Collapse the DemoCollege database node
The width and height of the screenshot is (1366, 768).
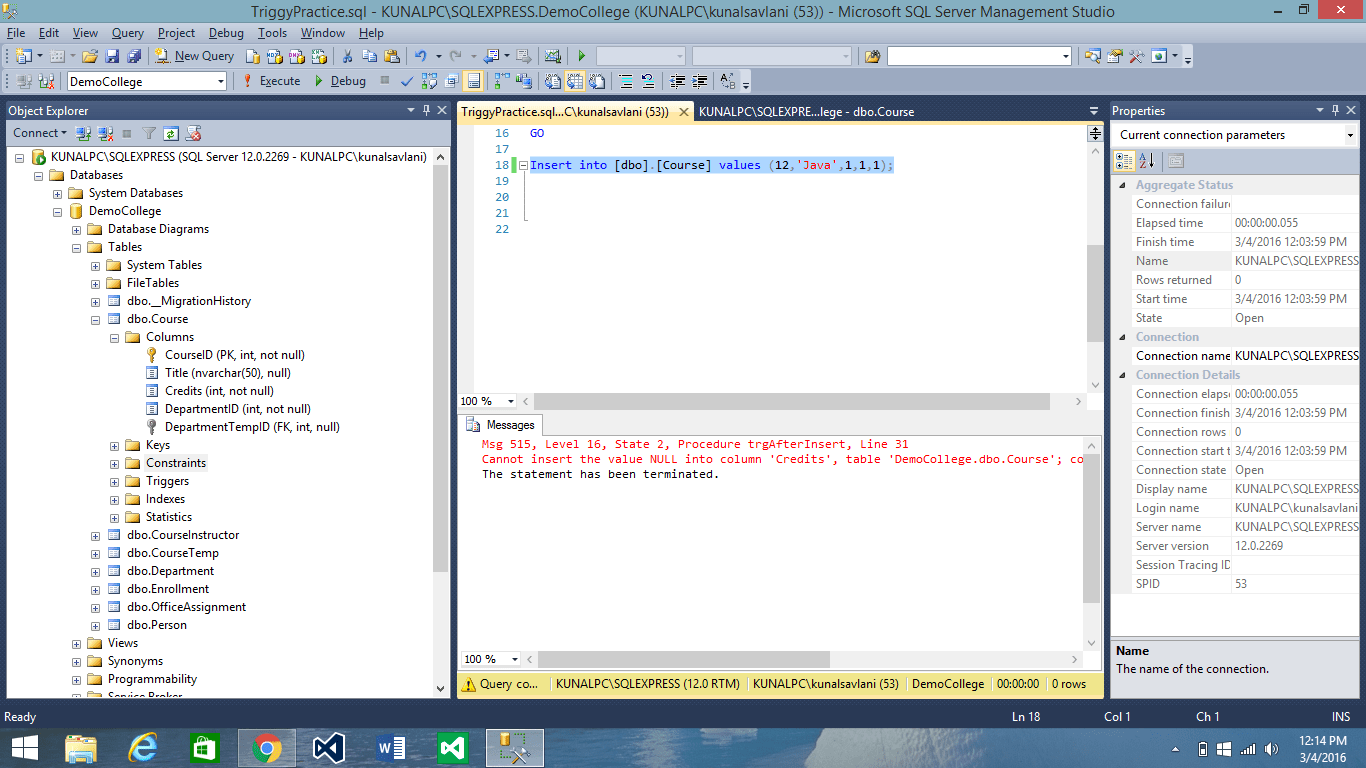(x=58, y=211)
